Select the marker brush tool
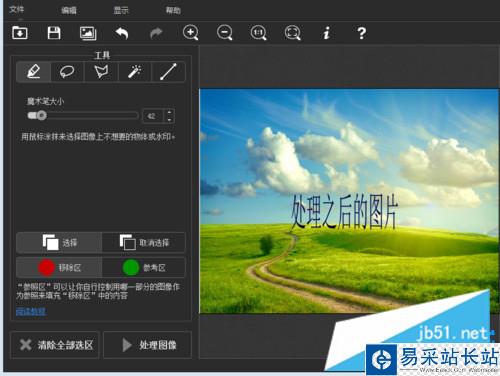This screenshot has width=500, height=376. coord(34,72)
